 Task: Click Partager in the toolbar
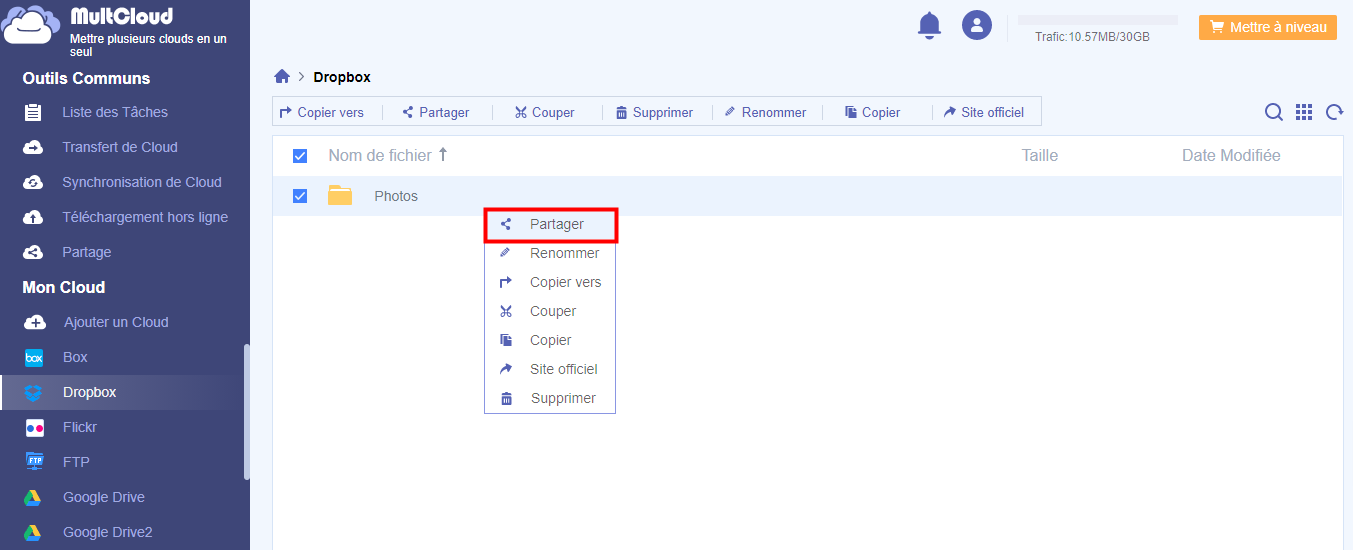436,112
